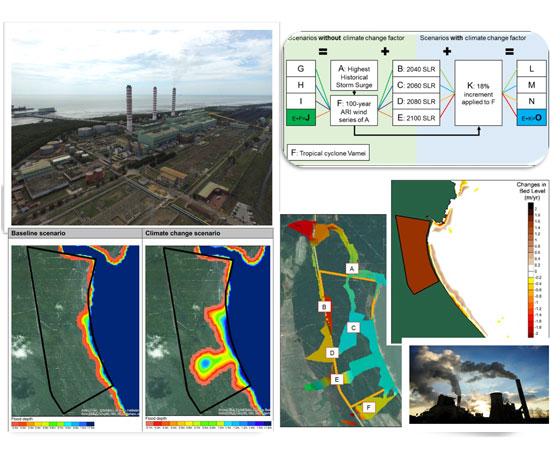Click 'Scenarios without climate change factor' heading
This screenshot has width=550, height=450.
tap(346, 38)
